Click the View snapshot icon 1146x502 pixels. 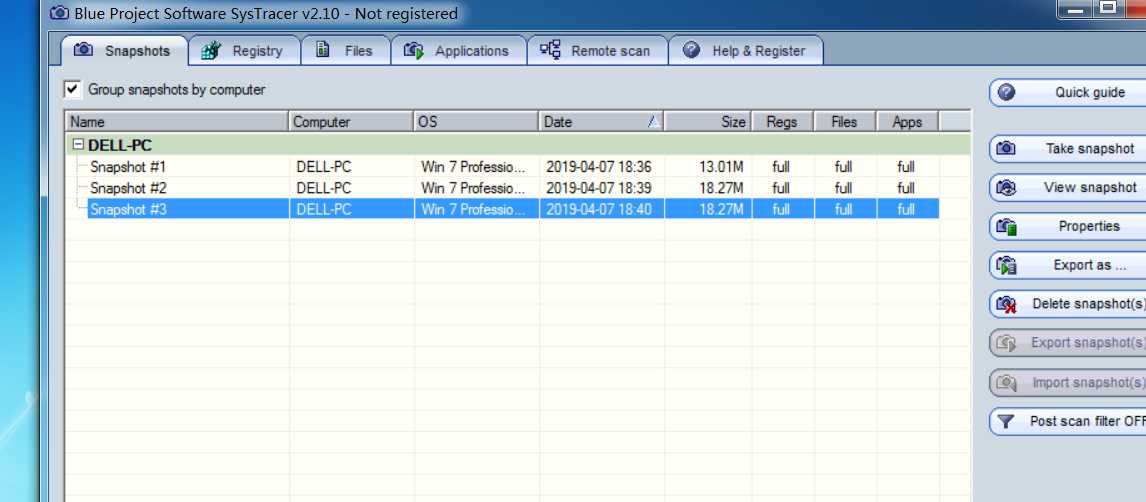[1006, 188]
